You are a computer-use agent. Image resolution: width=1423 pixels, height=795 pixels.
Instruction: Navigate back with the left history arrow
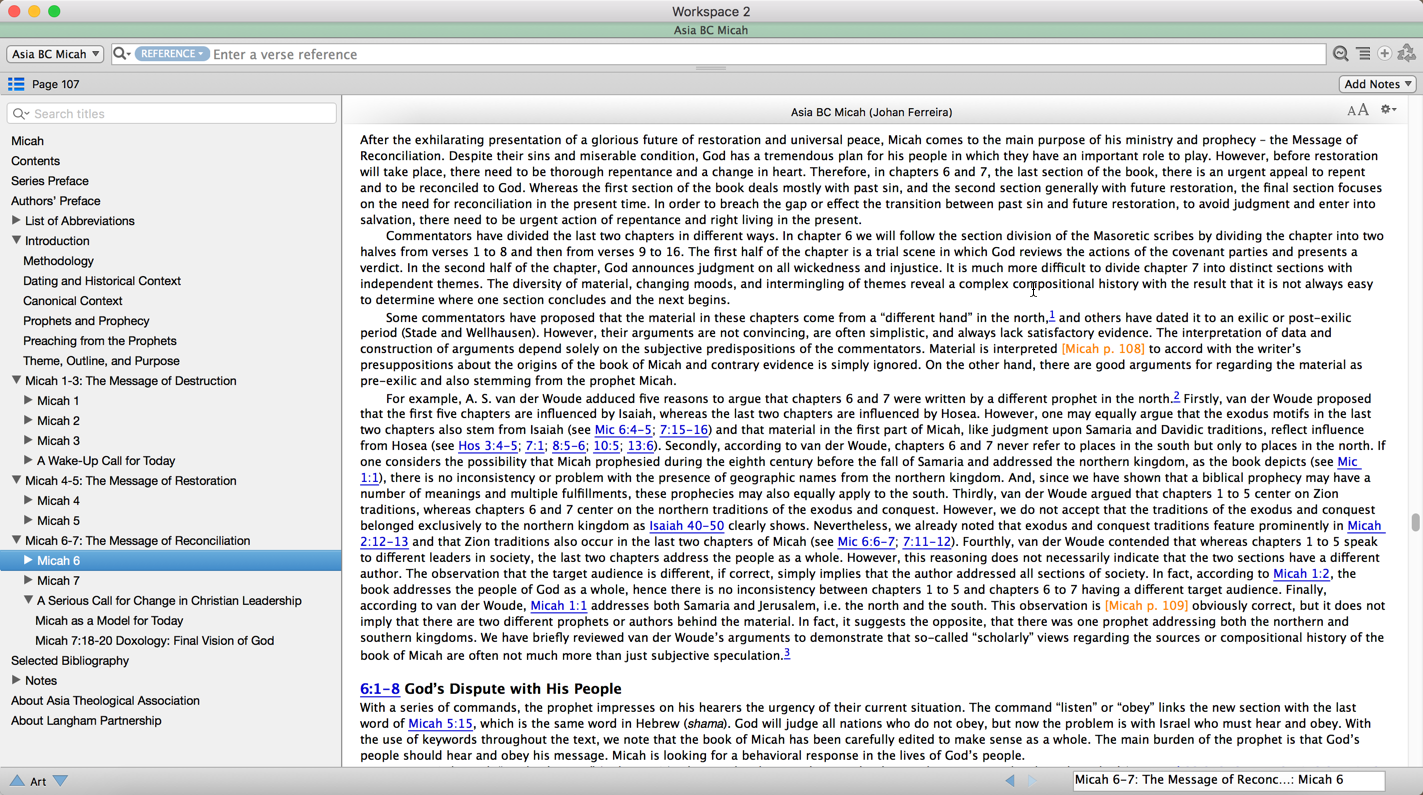click(1010, 781)
